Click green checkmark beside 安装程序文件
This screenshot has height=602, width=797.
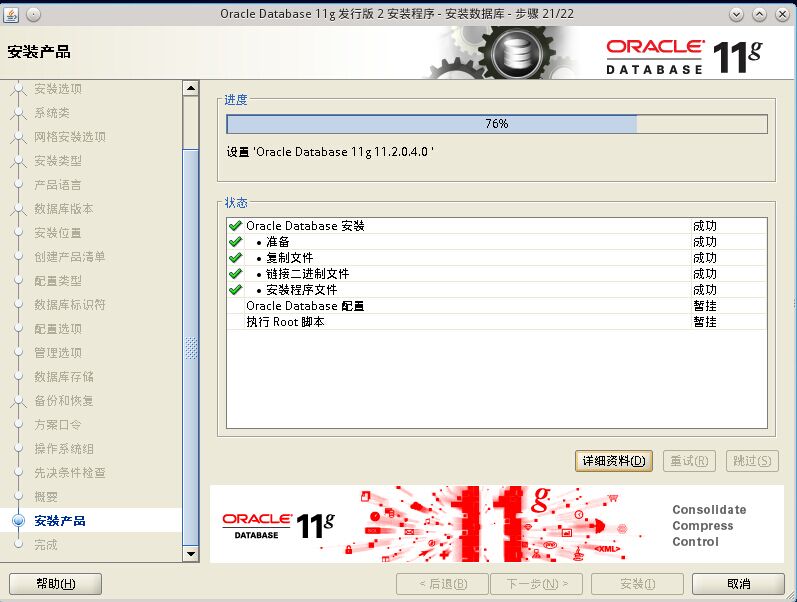coord(235,289)
